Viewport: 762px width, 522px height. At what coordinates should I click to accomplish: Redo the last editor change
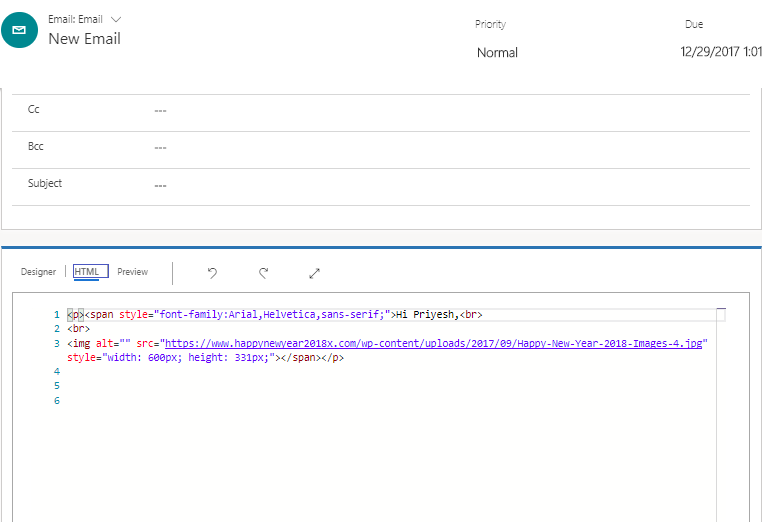coord(263,273)
